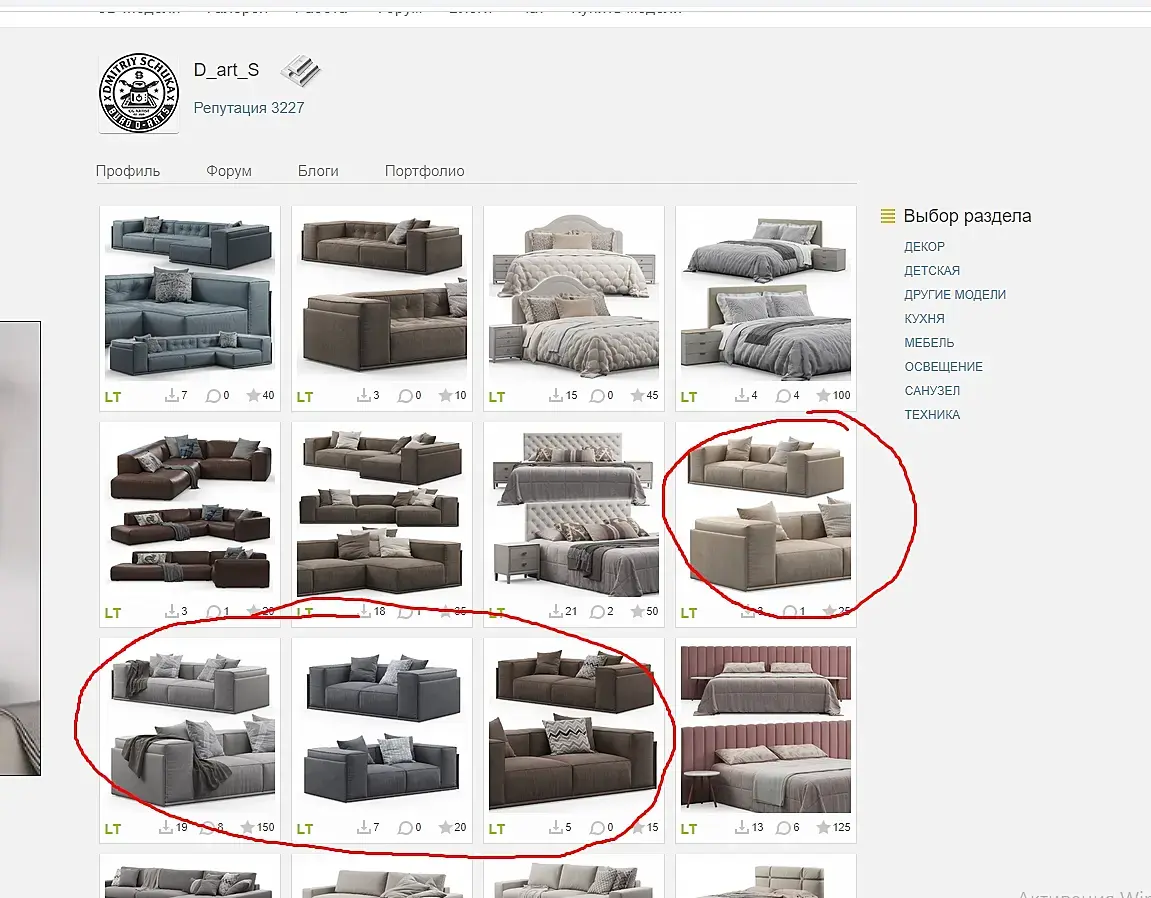Switch to the Портфолио tab
The height and width of the screenshot is (898, 1151).
[x=424, y=170]
